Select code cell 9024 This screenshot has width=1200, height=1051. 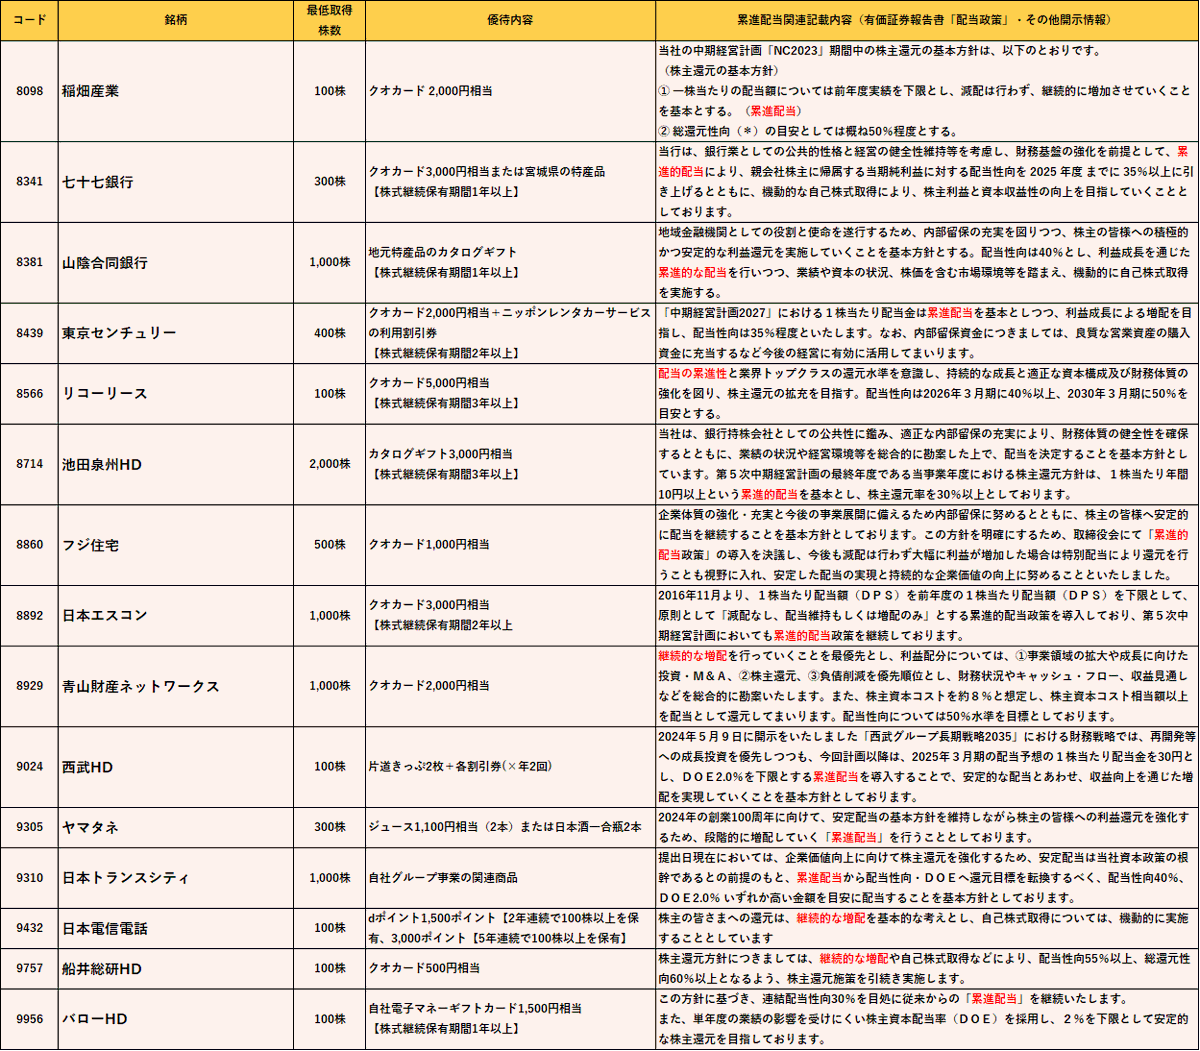tap(29, 767)
